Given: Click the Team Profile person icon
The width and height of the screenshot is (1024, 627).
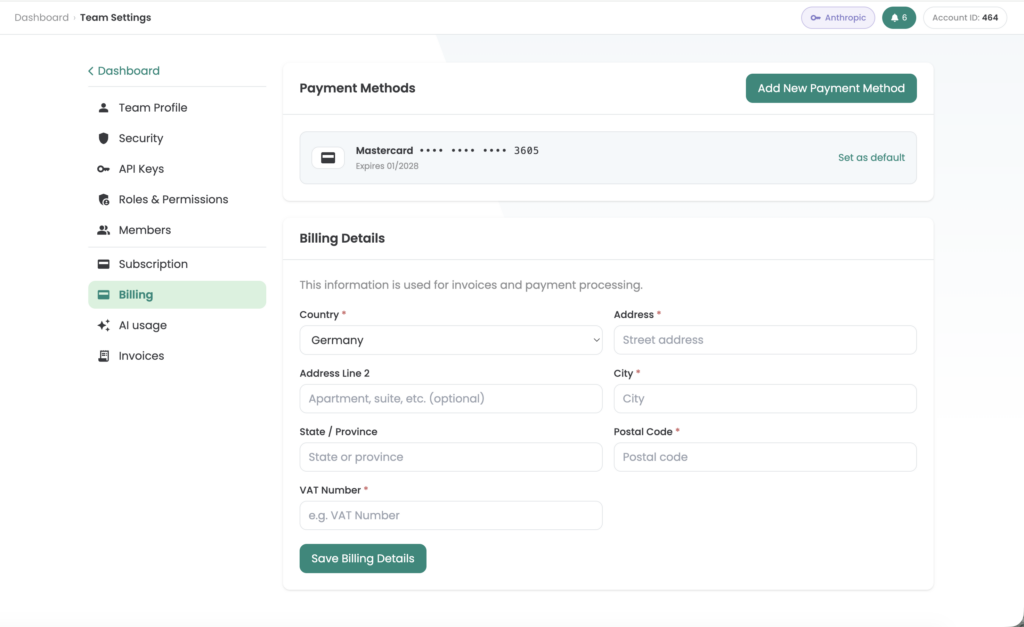Looking at the screenshot, I should click(x=103, y=108).
